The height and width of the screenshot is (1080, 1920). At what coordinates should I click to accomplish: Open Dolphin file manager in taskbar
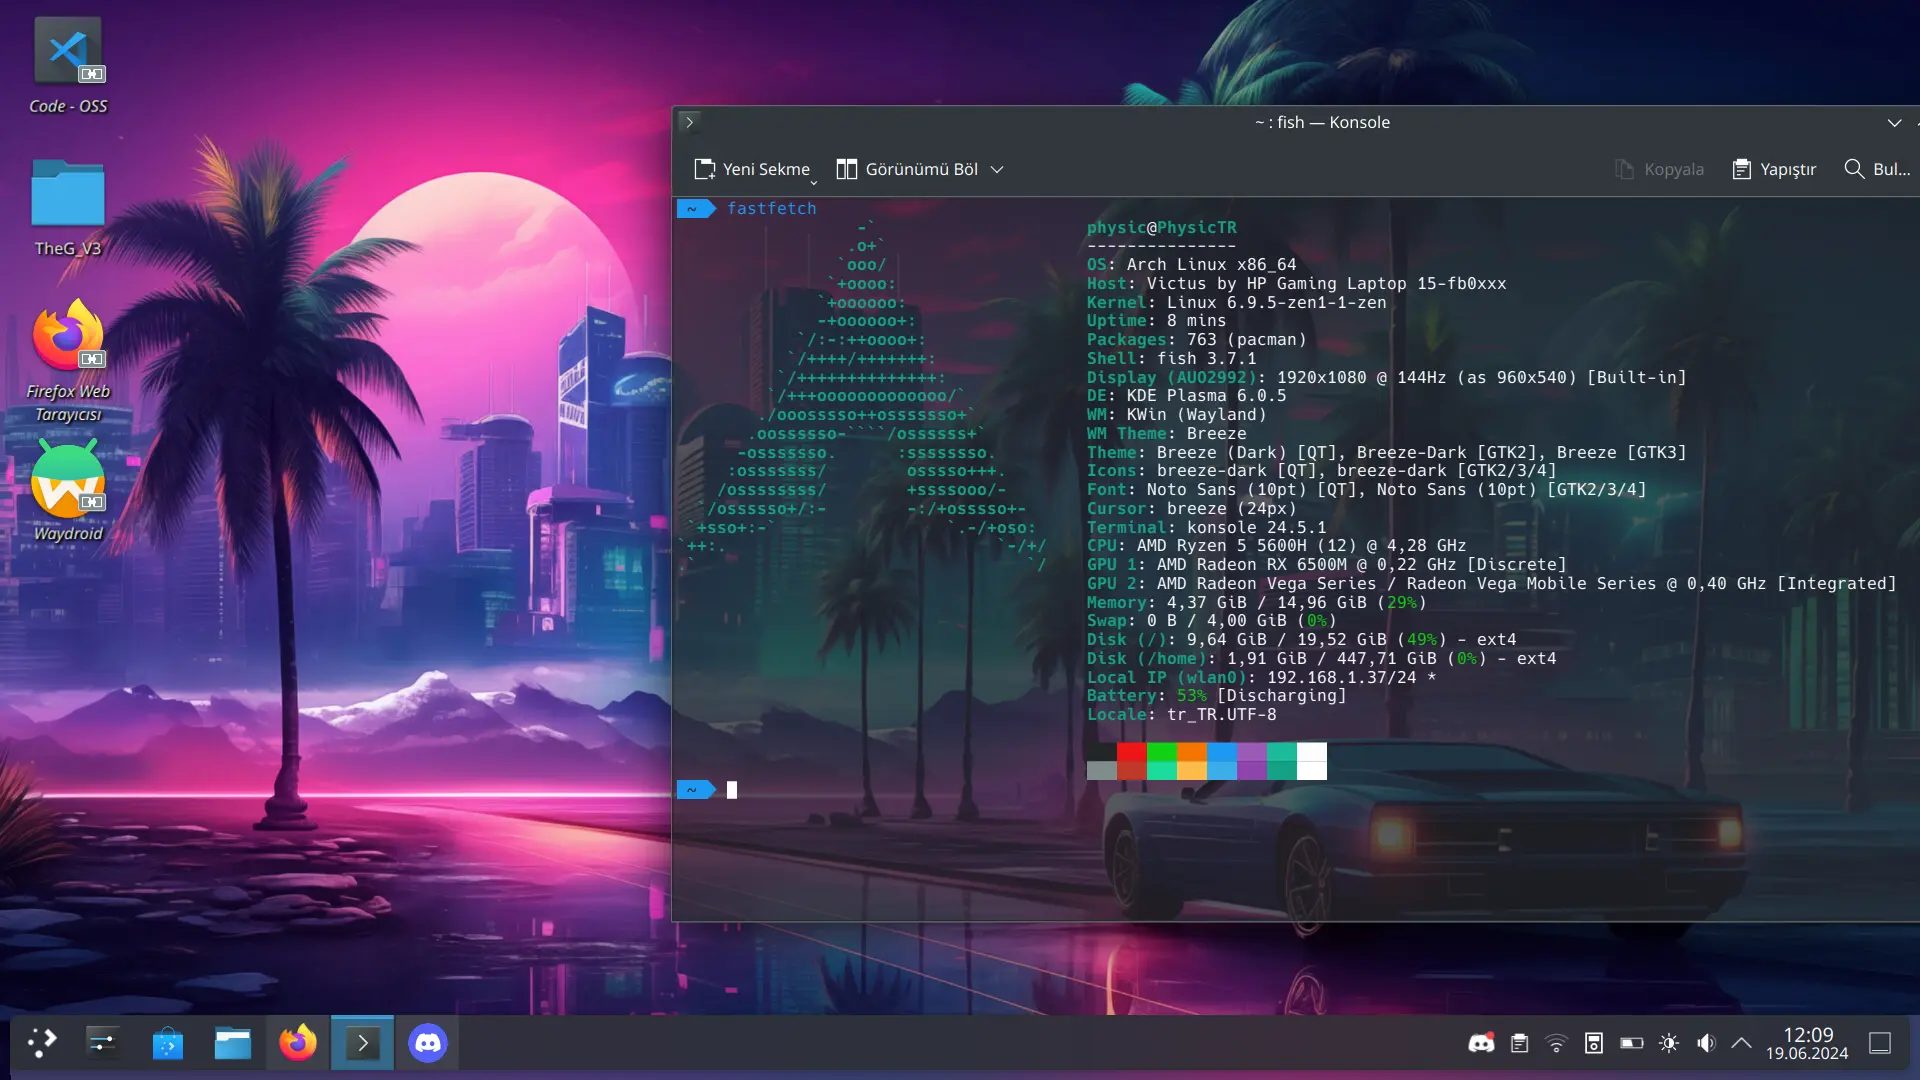pyautogui.click(x=232, y=1043)
